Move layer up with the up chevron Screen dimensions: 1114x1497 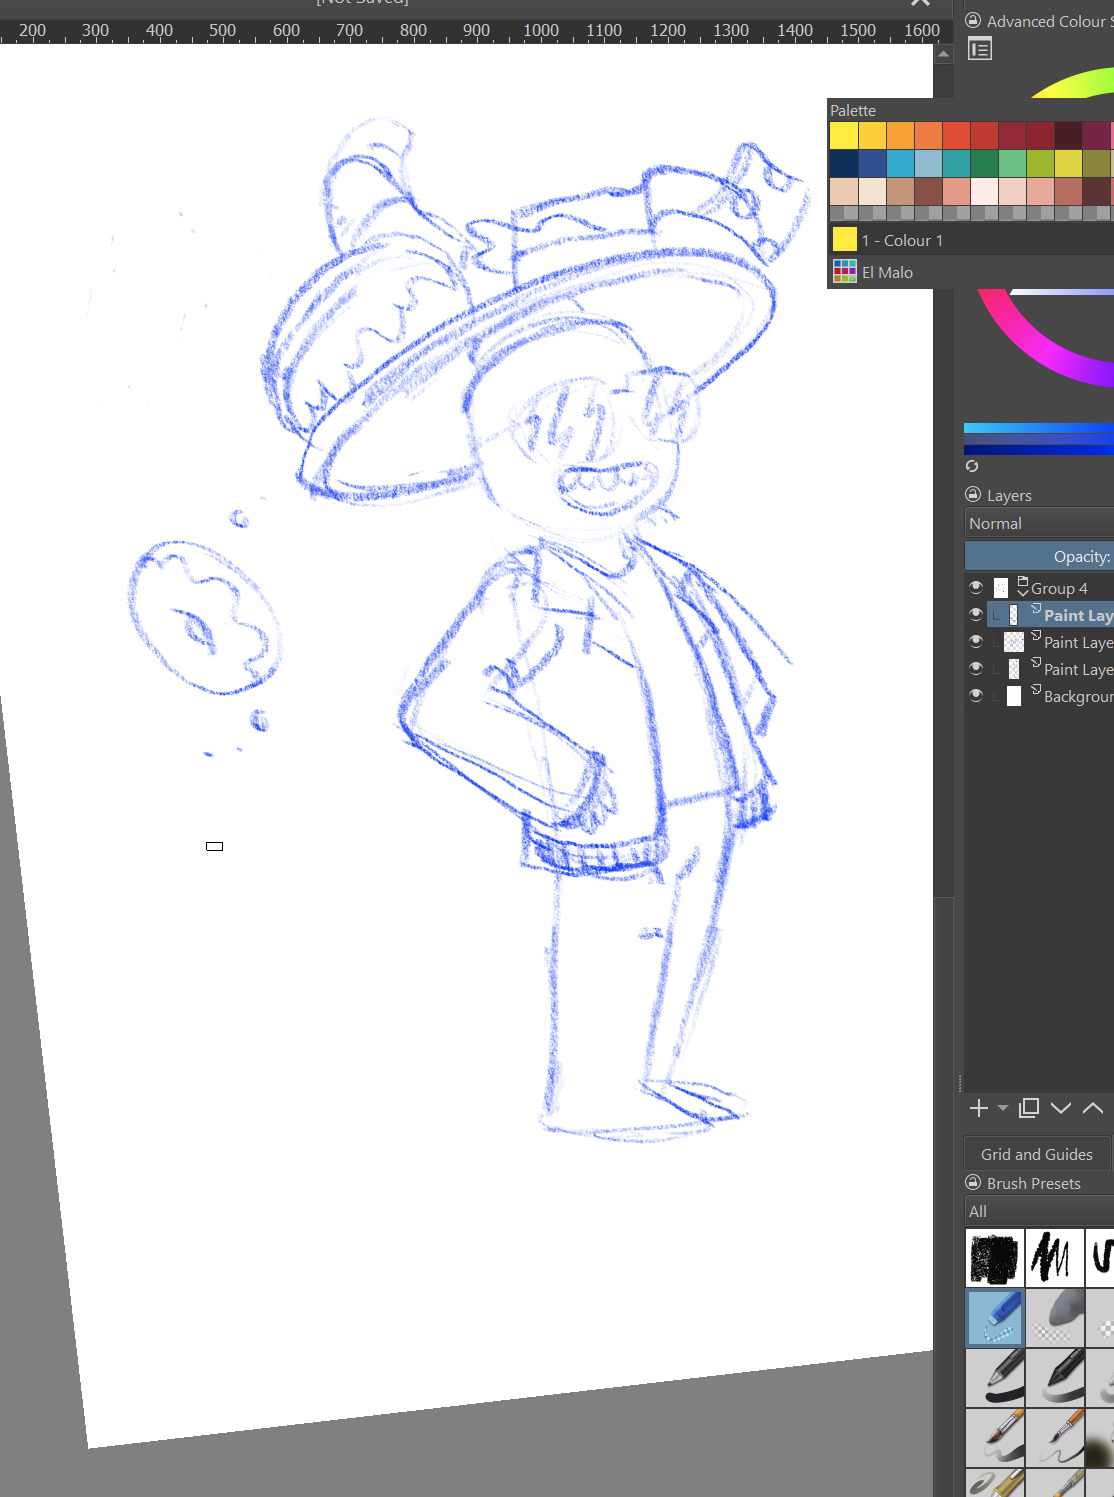pyautogui.click(x=1093, y=1108)
